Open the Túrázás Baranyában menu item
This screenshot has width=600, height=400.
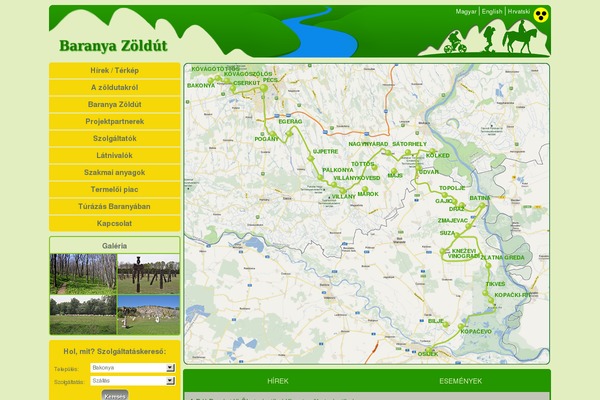[114, 206]
